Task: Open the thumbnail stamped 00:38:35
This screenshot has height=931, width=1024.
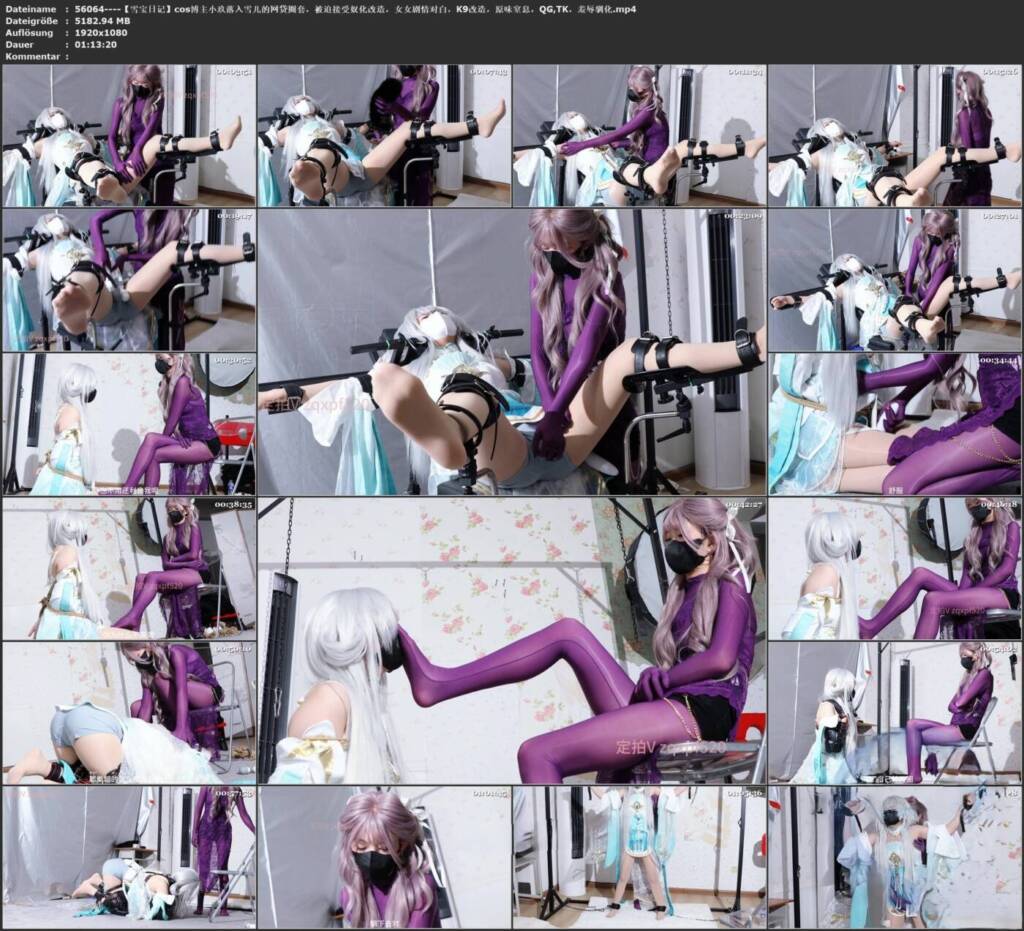Action: tap(129, 569)
